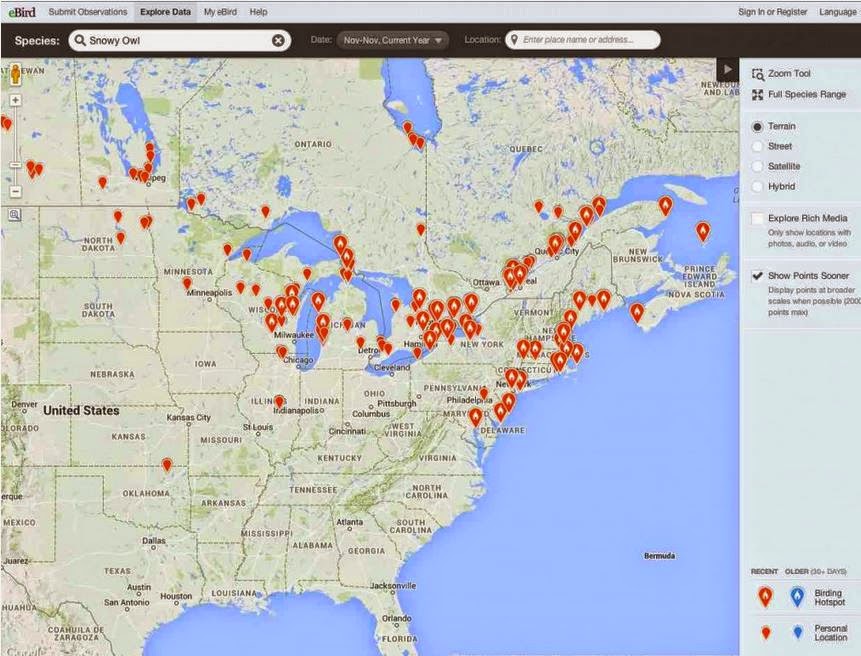Click the eBird logo
This screenshot has width=861, height=656.
click(x=23, y=11)
